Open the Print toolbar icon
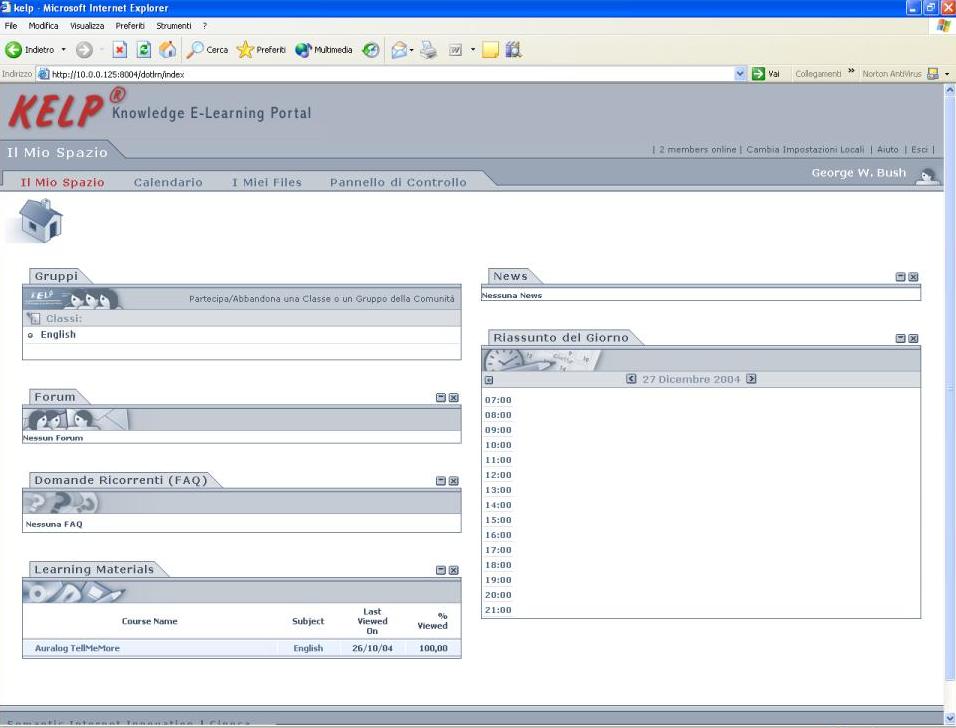956x728 pixels. (x=429, y=50)
